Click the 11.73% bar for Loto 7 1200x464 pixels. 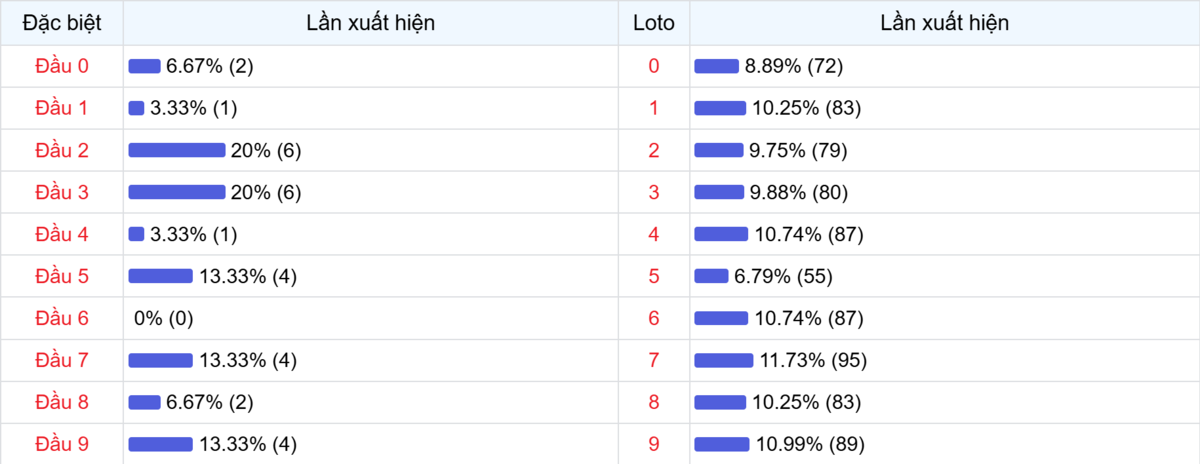(723, 360)
